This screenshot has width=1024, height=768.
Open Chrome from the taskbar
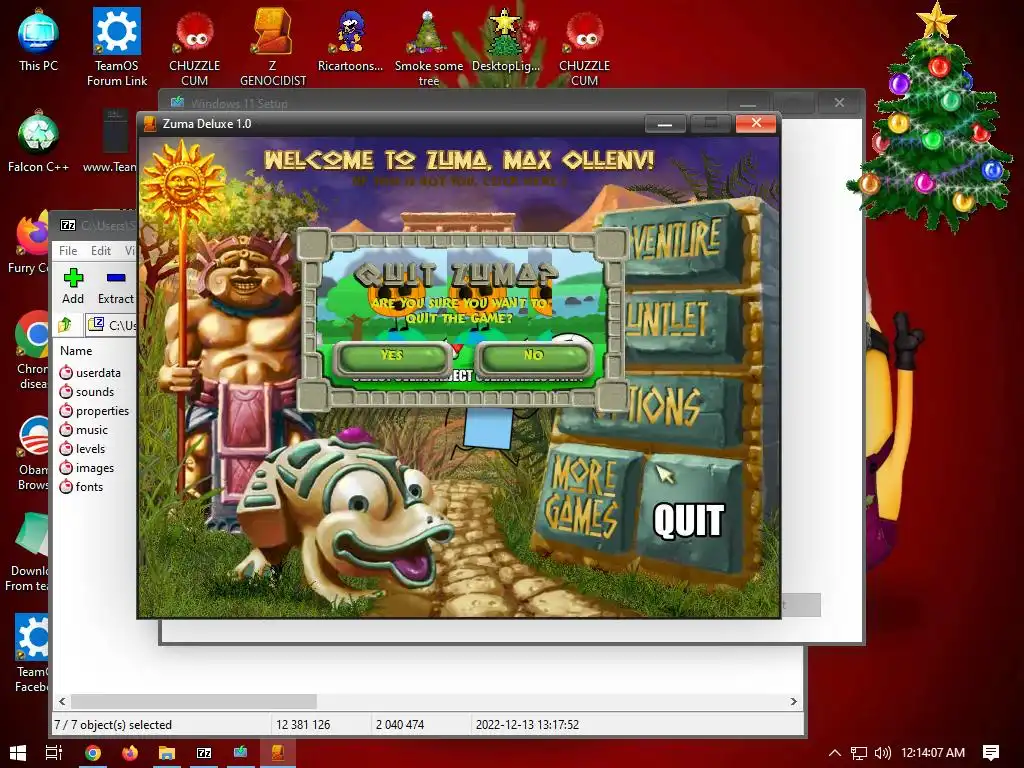(x=93, y=753)
